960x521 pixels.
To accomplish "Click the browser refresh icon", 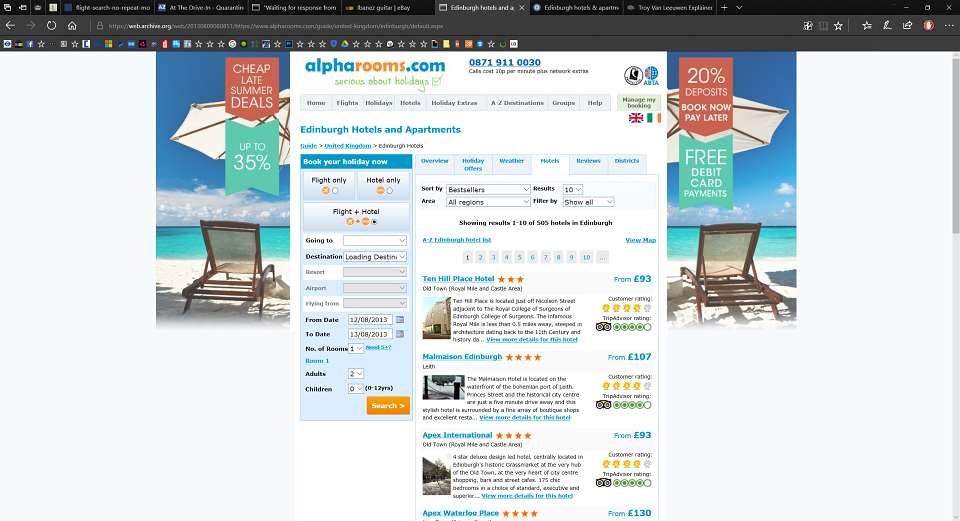I will pos(51,26).
